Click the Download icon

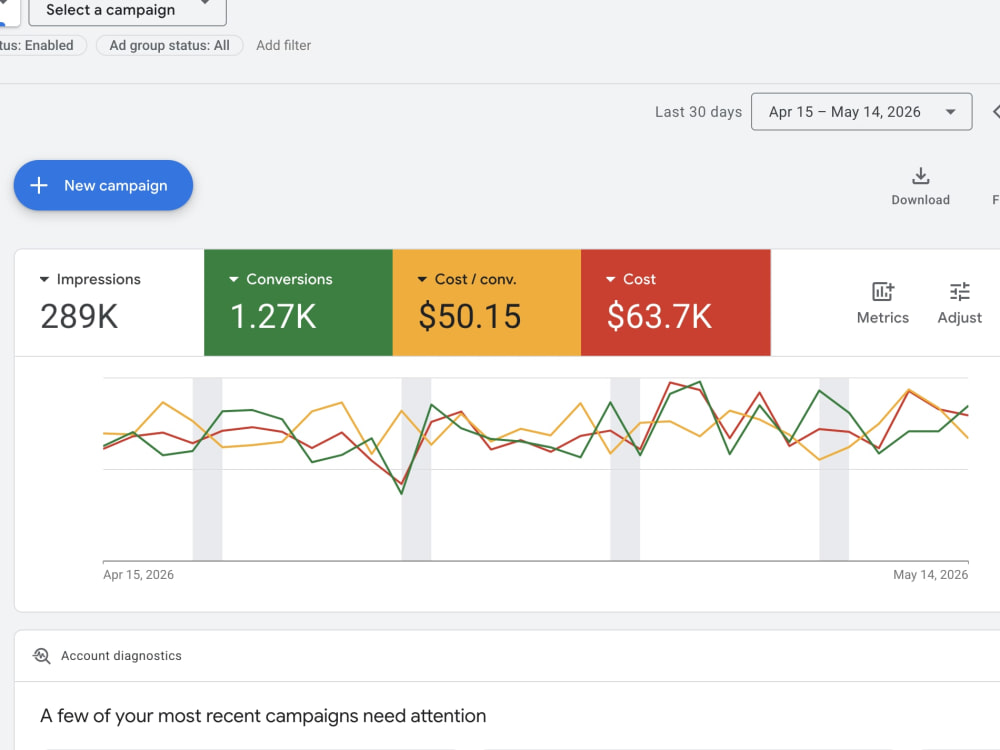click(920, 176)
